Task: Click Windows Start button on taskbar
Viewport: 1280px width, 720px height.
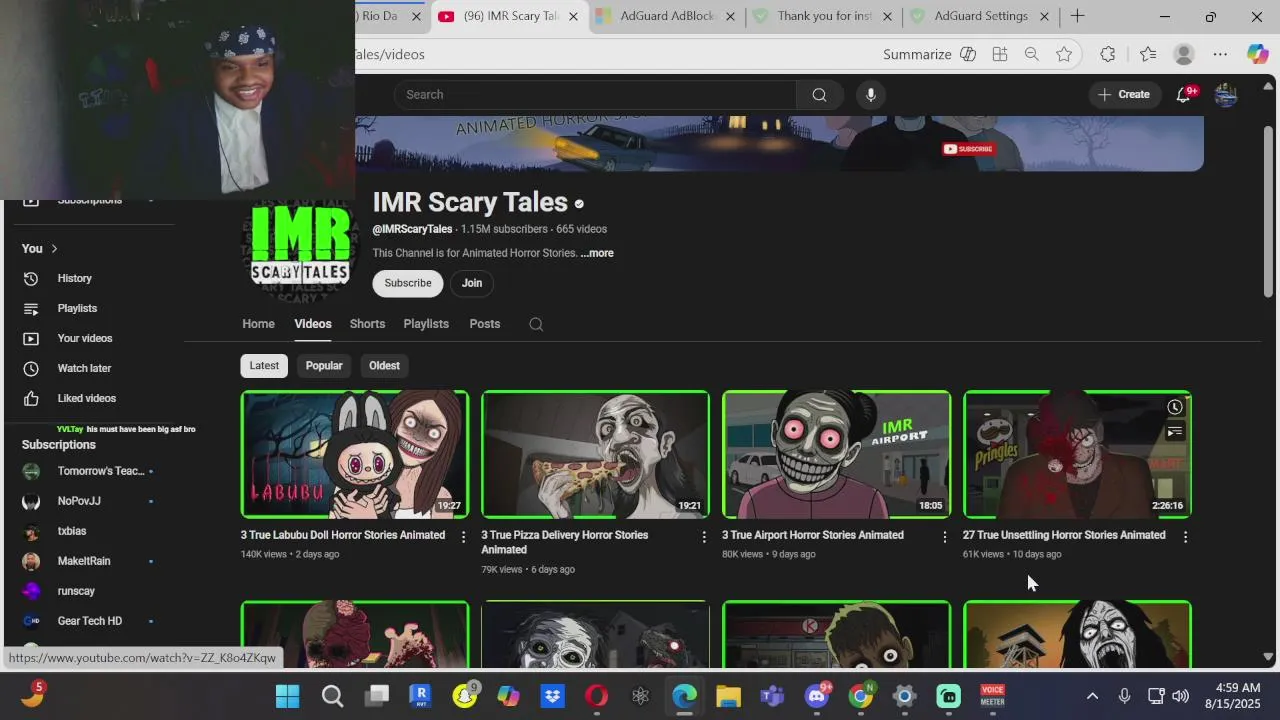Action: point(287,696)
